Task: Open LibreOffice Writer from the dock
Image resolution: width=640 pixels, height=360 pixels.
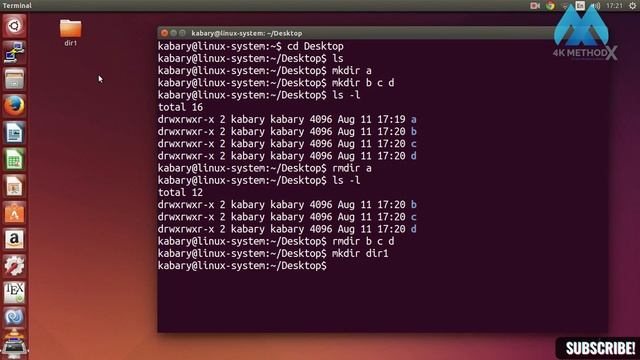Action: 14,133
